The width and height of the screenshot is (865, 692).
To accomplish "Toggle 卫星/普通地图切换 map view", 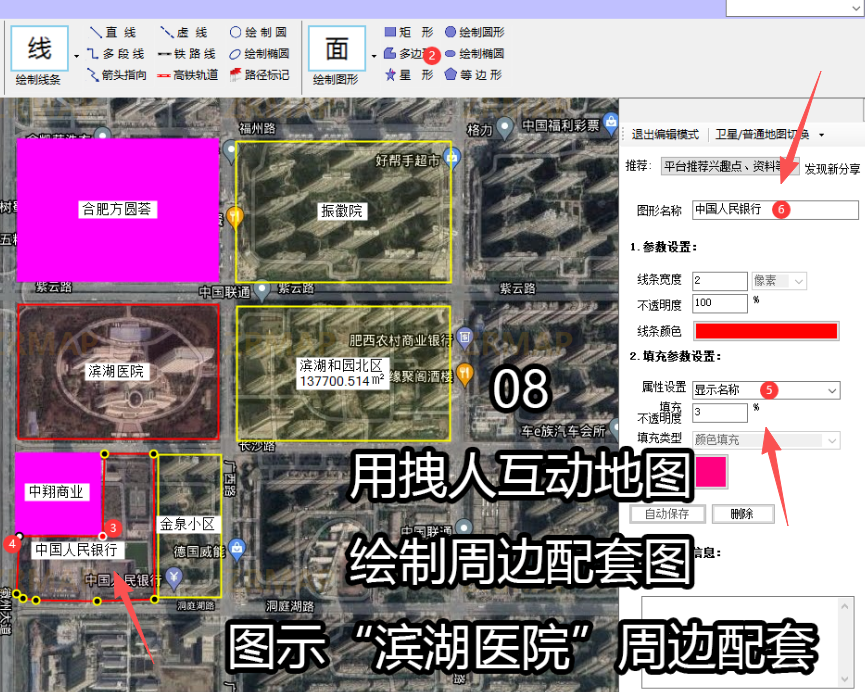I will [x=764, y=134].
